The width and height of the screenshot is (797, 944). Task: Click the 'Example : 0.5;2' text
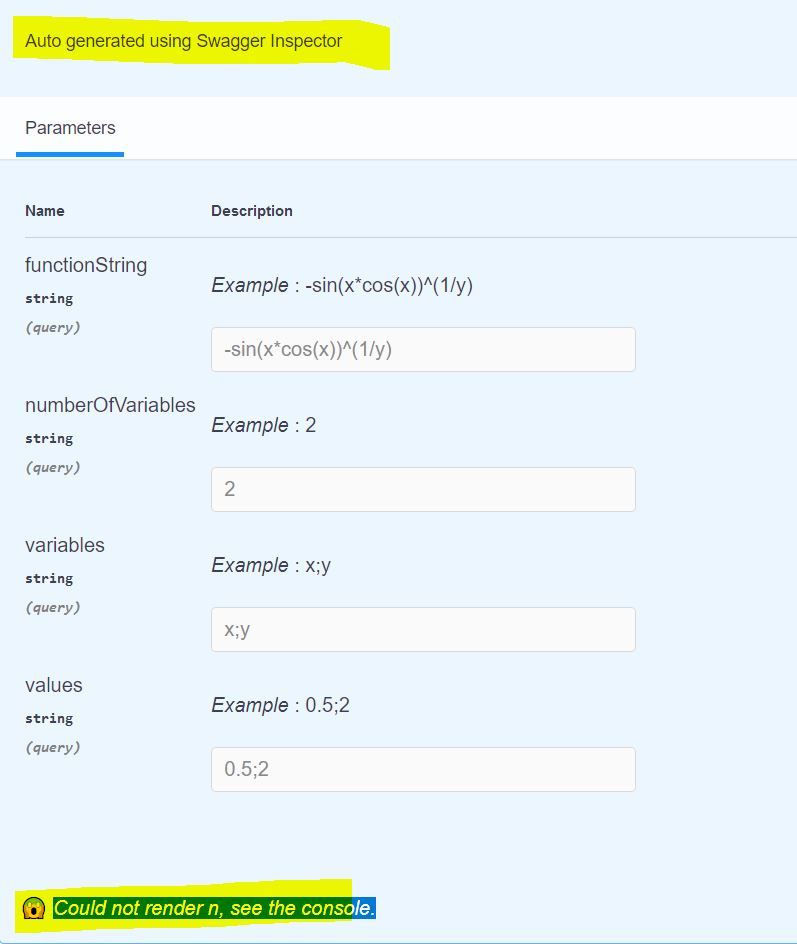[x=281, y=705]
